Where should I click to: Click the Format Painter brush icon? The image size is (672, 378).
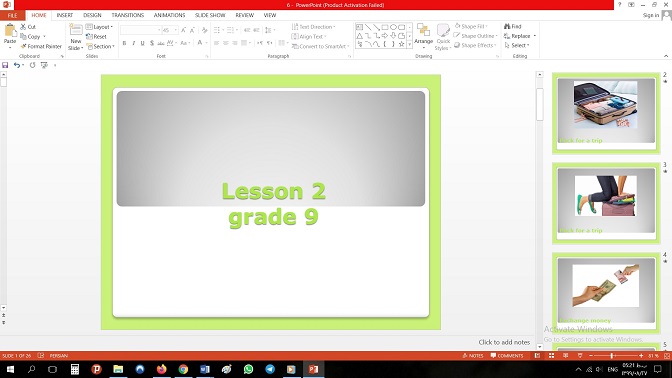[x=24, y=46]
